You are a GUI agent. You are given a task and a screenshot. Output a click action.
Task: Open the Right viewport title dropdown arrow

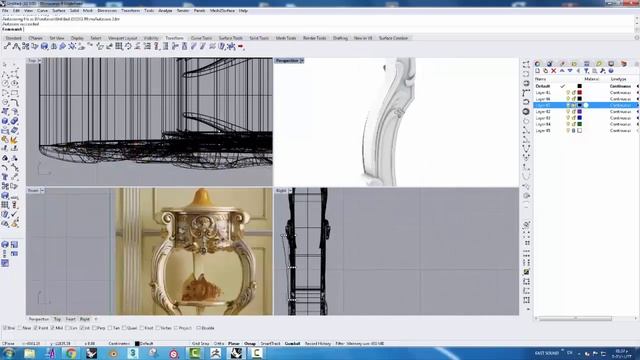[x=290, y=191]
